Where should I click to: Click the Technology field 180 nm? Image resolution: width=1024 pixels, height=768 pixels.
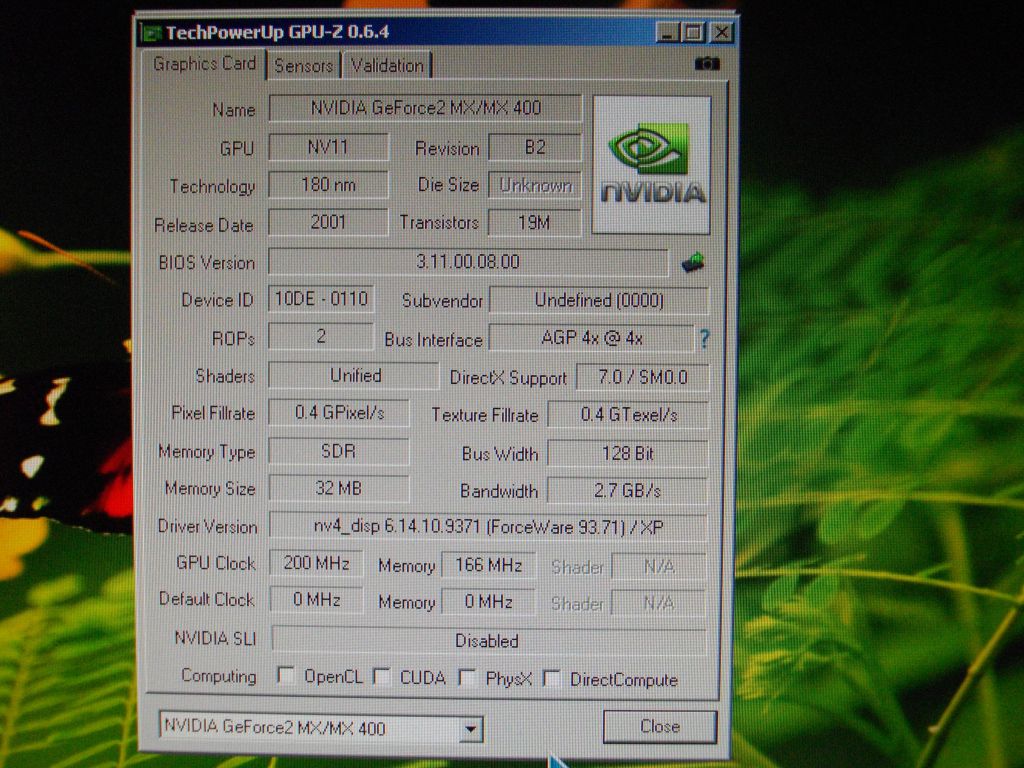pyautogui.click(x=328, y=185)
